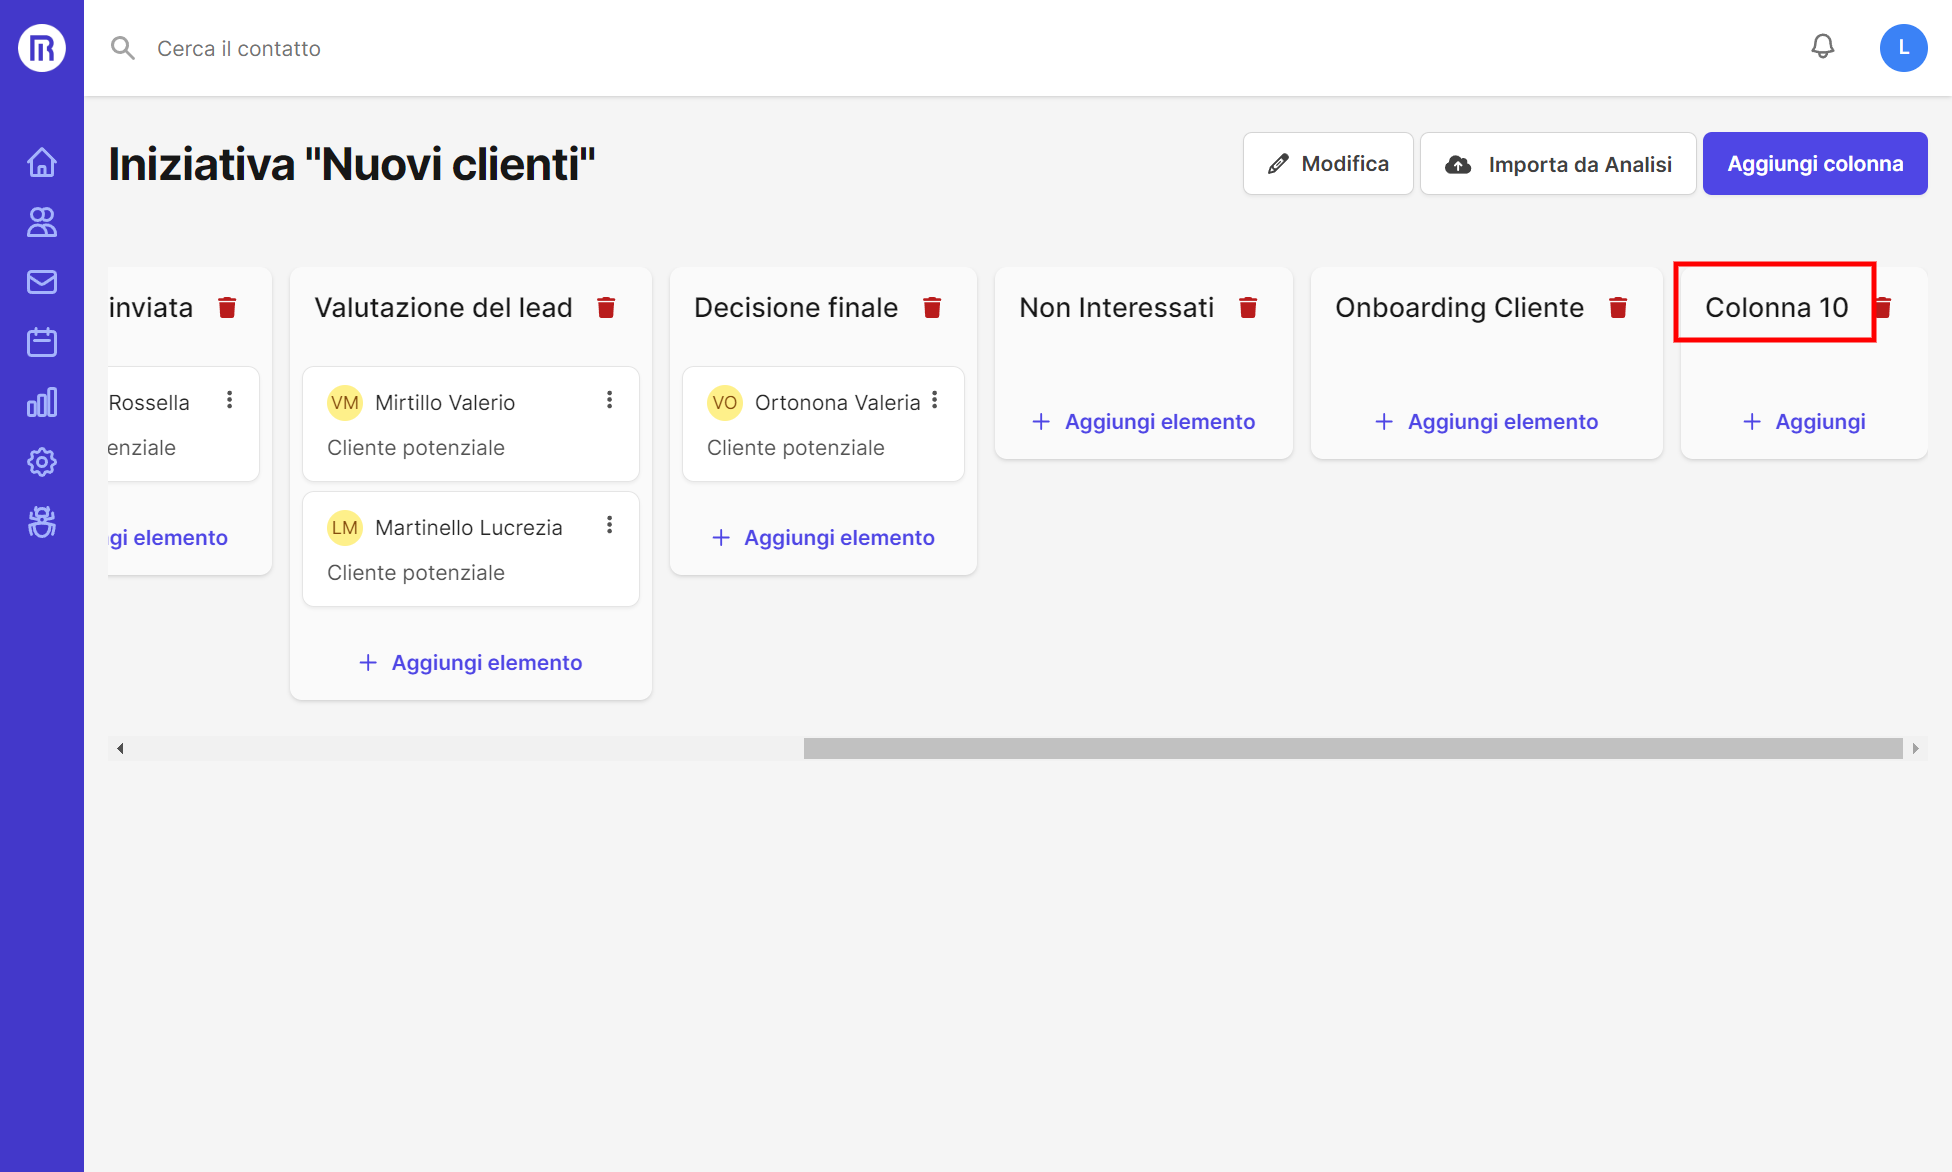
Task: Open options menu for Mirtillo Valerio card
Action: pyautogui.click(x=609, y=401)
